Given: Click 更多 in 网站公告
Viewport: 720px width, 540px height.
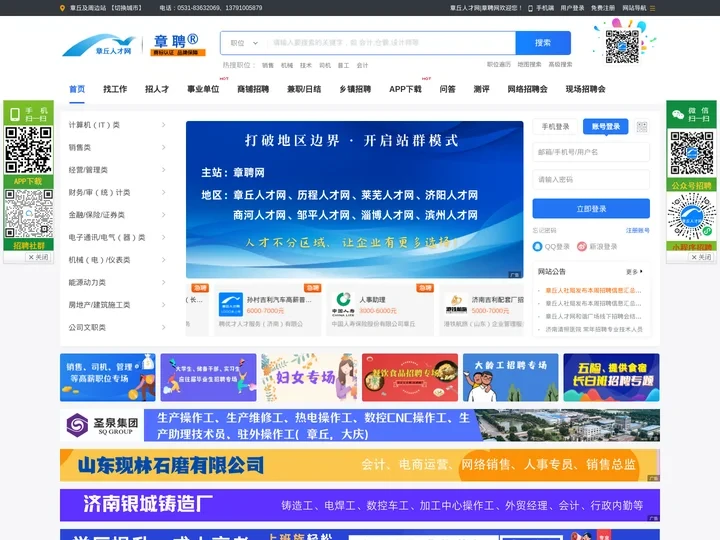Looking at the screenshot, I should 634,272.
